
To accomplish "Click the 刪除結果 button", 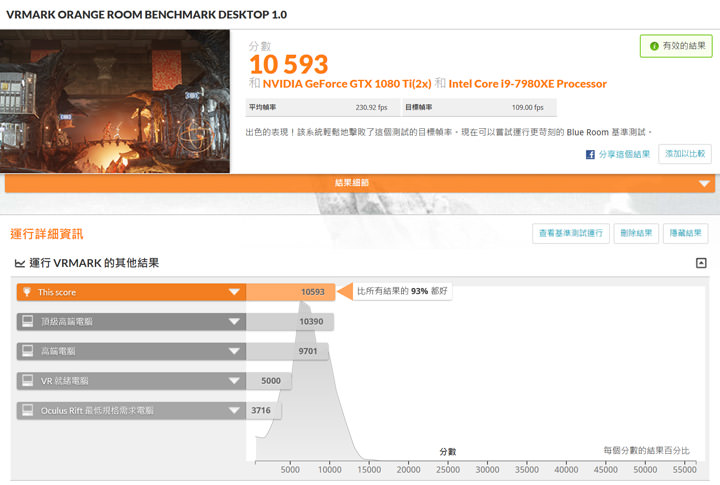I will tap(636, 233).
